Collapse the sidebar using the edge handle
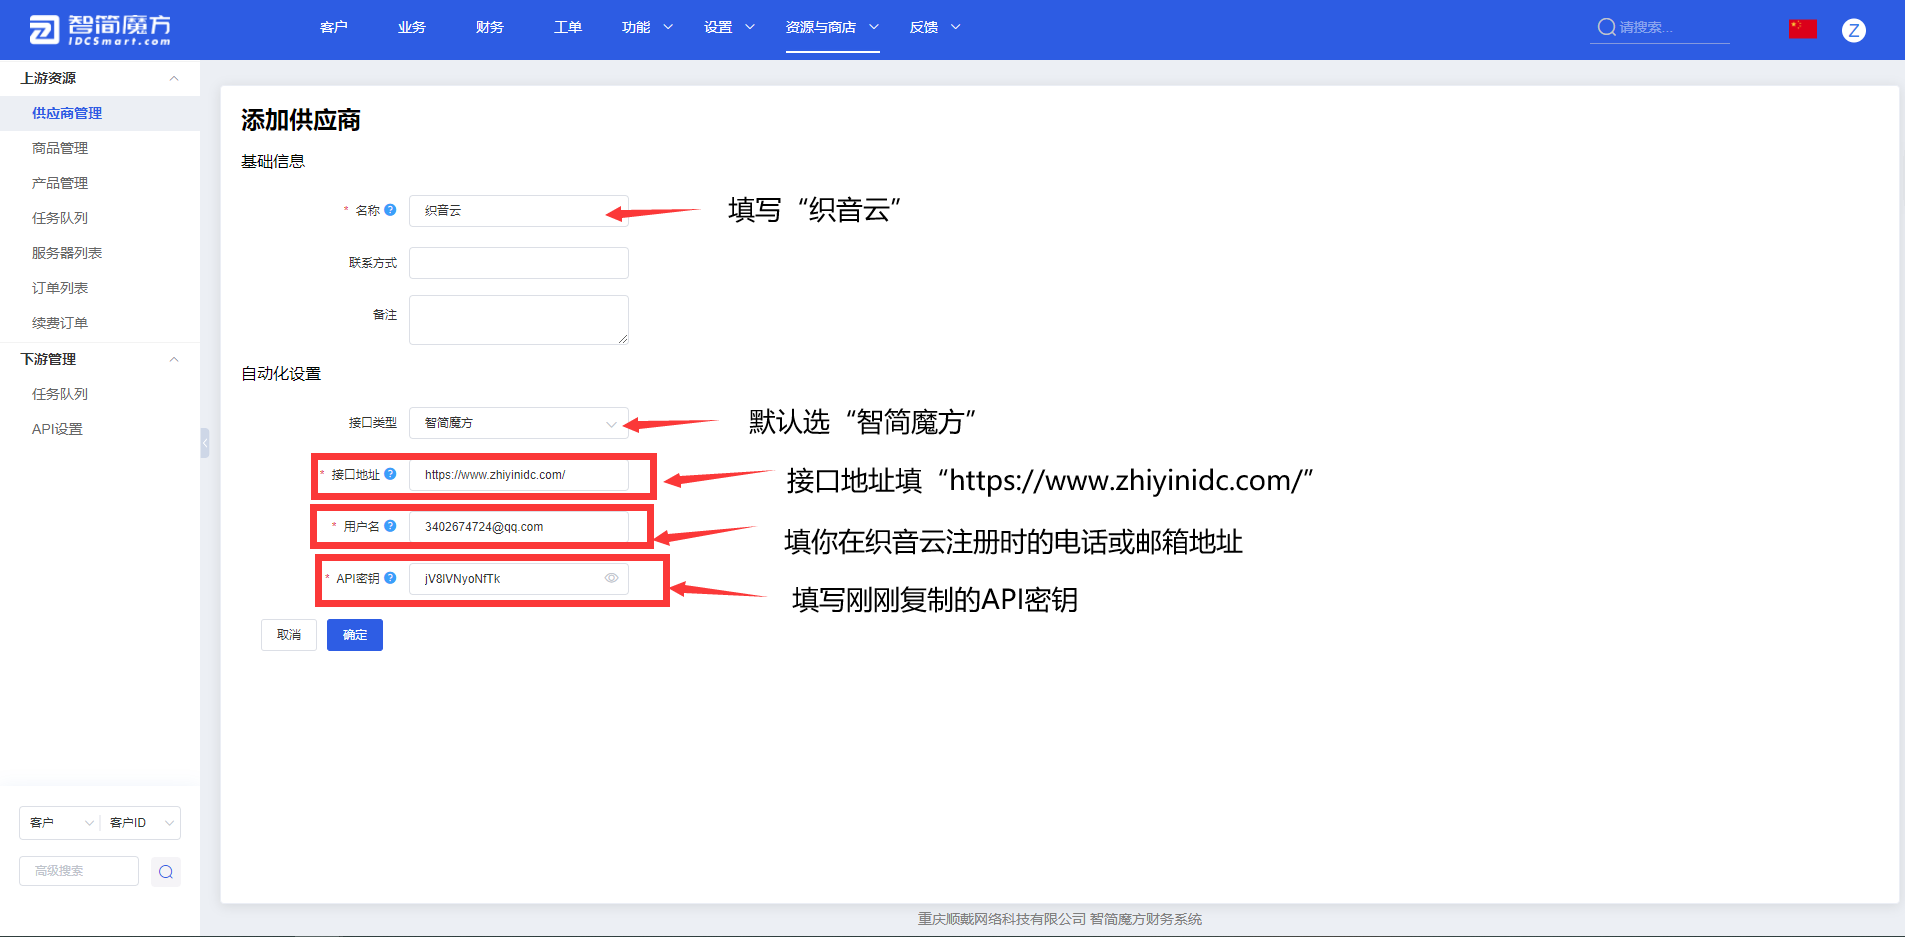This screenshot has width=1905, height=937. [x=205, y=442]
